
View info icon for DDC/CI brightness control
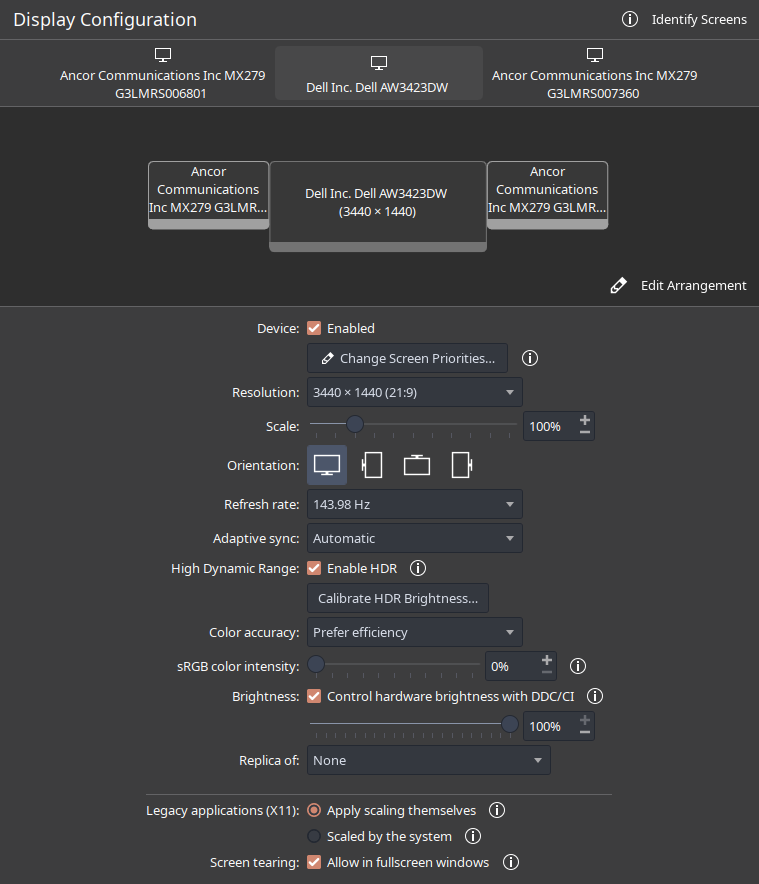point(595,696)
